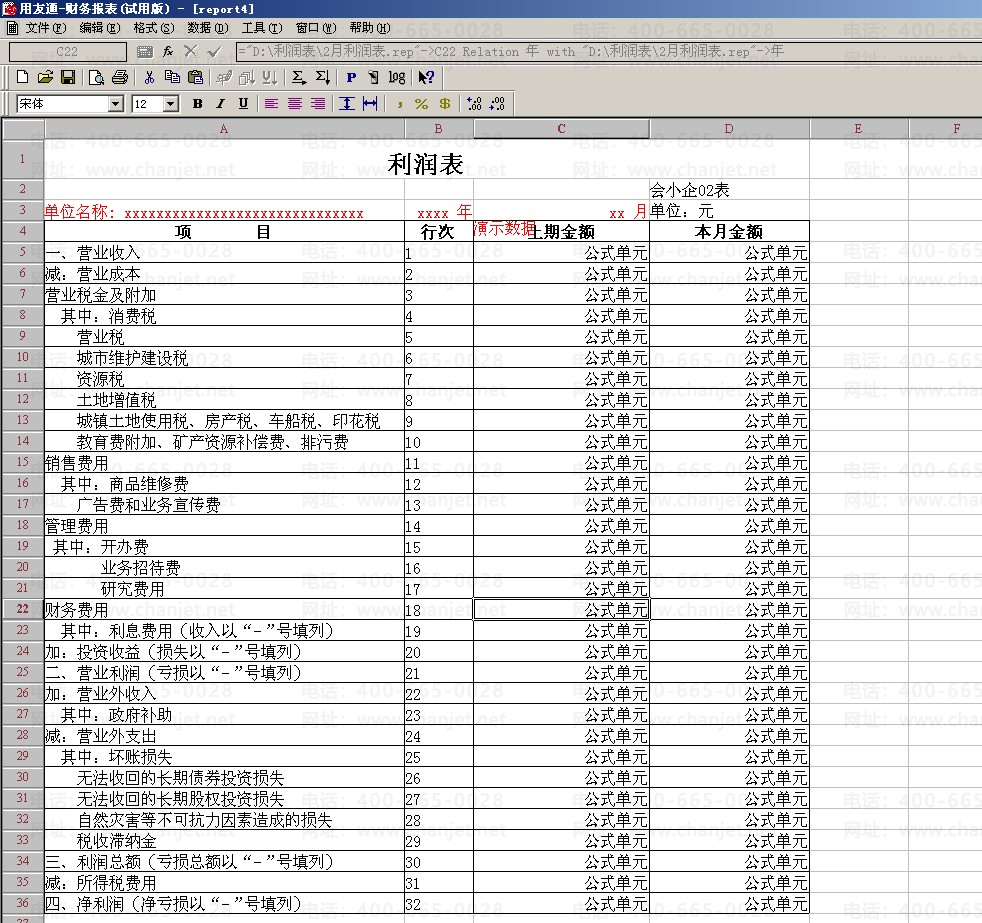Screen dimensions: 982x923
Task: Open the 格式(S) menu
Action: pos(154,28)
